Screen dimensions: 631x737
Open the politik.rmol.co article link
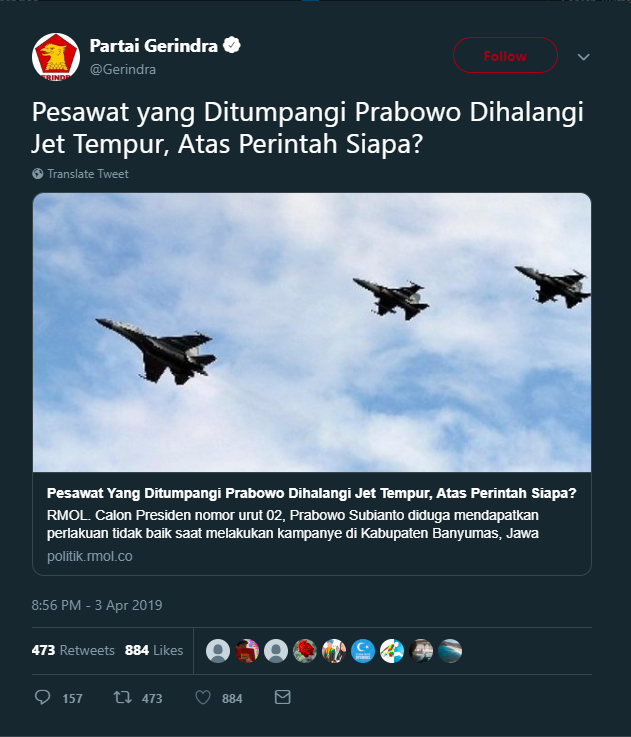pos(90,557)
